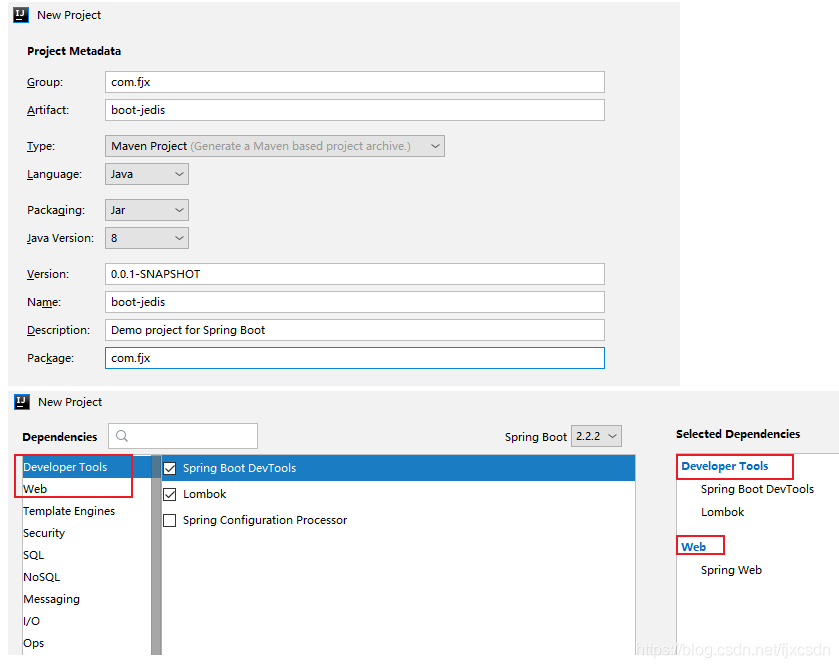The height and width of the screenshot is (668, 839).
Task: Click Web heading in Selected Dependencies
Action: click(693, 547)
